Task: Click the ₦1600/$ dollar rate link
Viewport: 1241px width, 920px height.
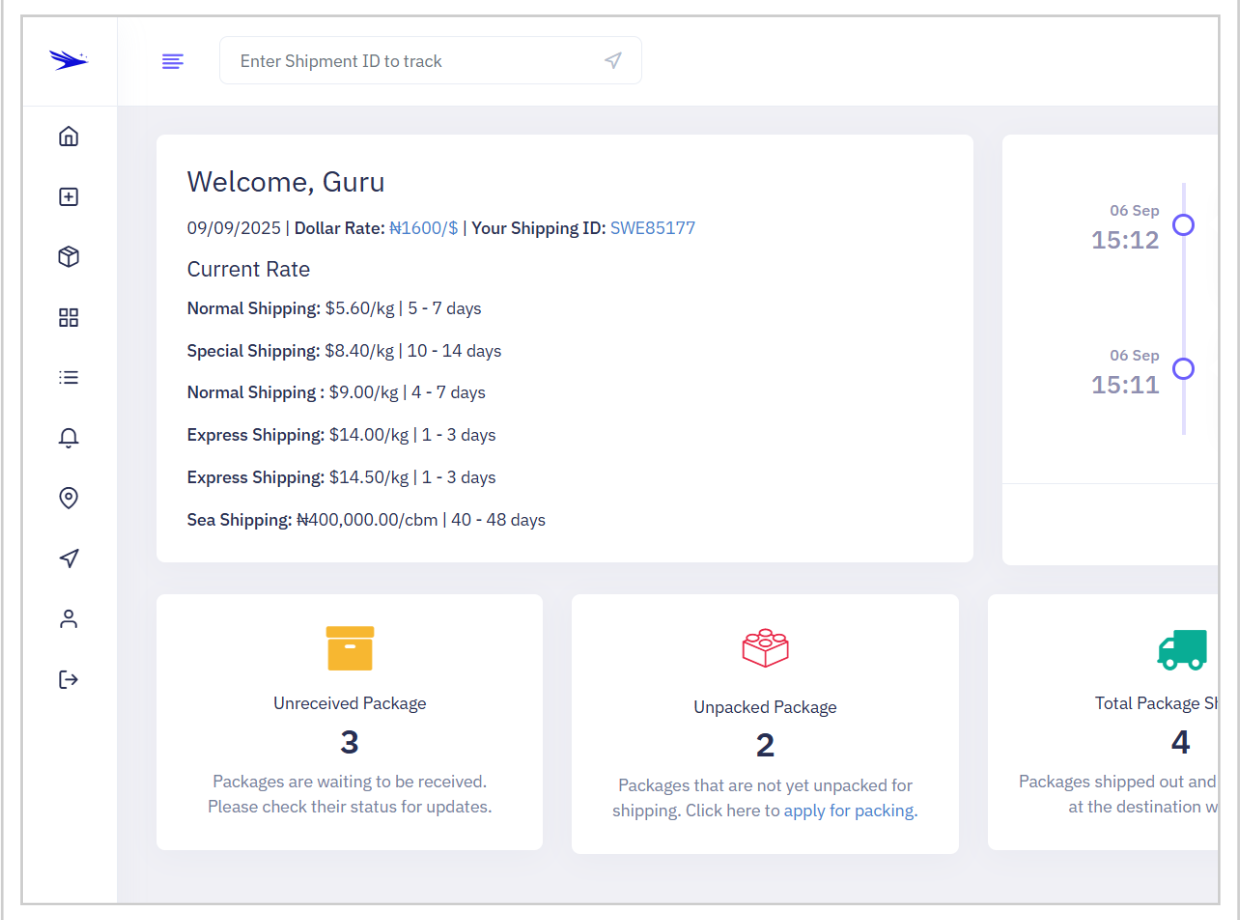Action: [423, 228]
